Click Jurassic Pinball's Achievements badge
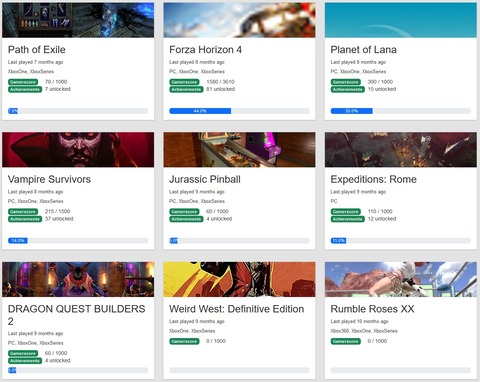Viewport: 480px width, 382px height. pos(186,219)
